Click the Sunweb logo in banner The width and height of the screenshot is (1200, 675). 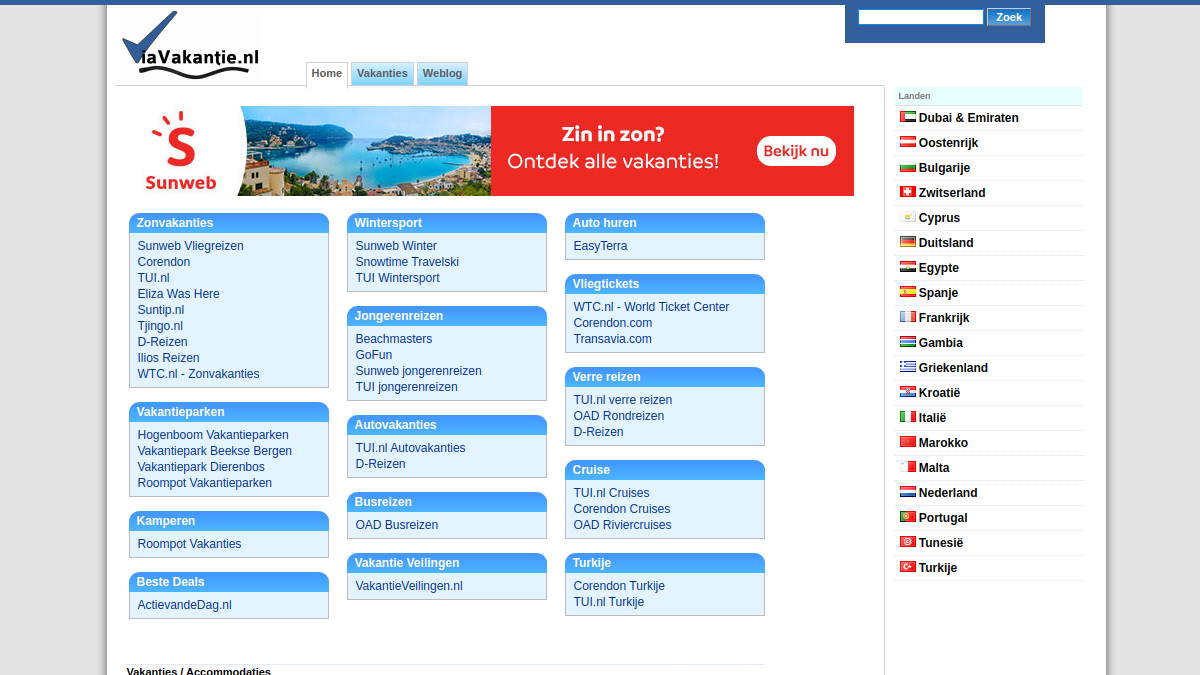pos(180,151)
